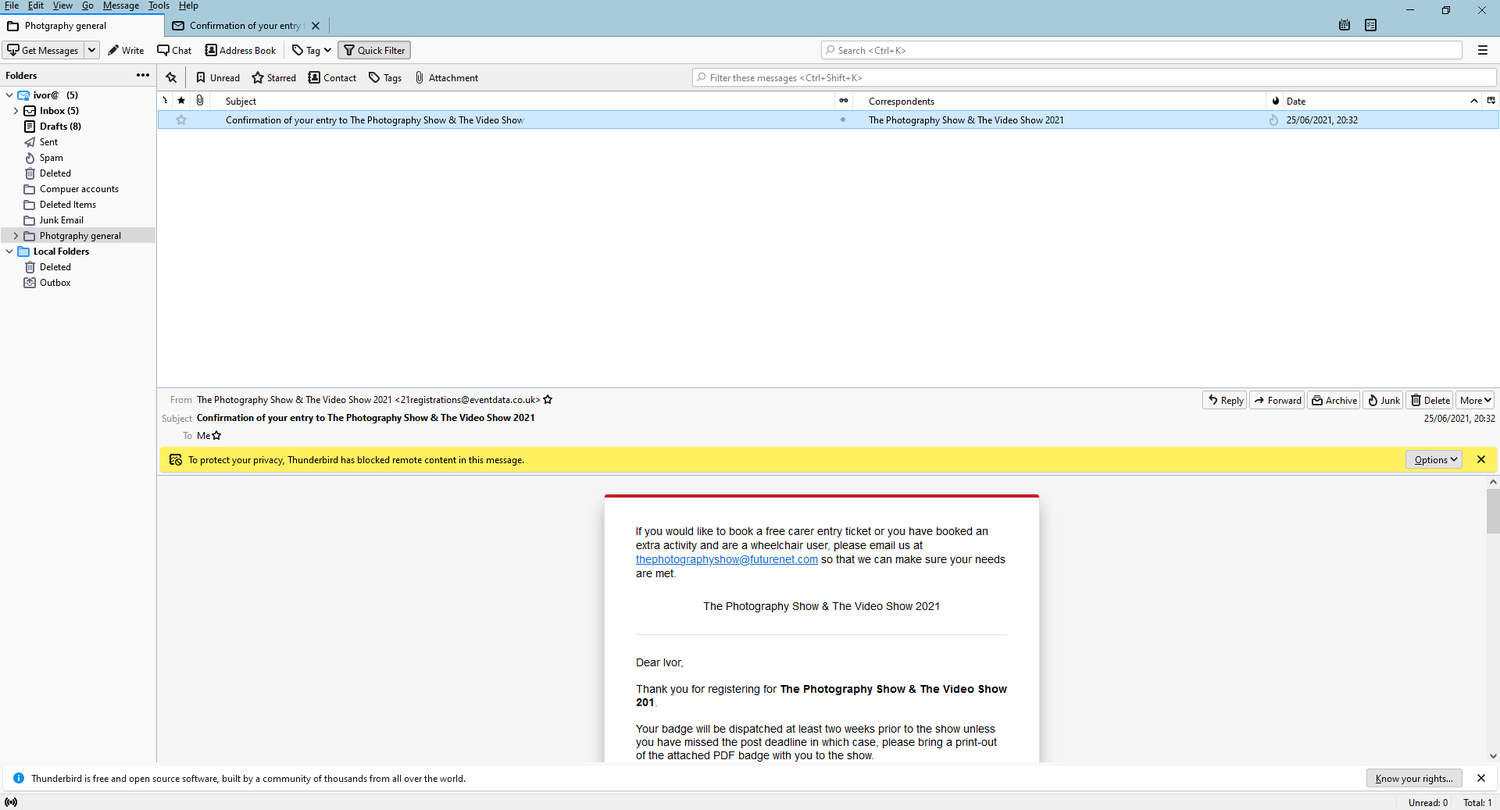Open the File menu
This screenshot has width=1500, height=810.
click(x=12, y=6)
